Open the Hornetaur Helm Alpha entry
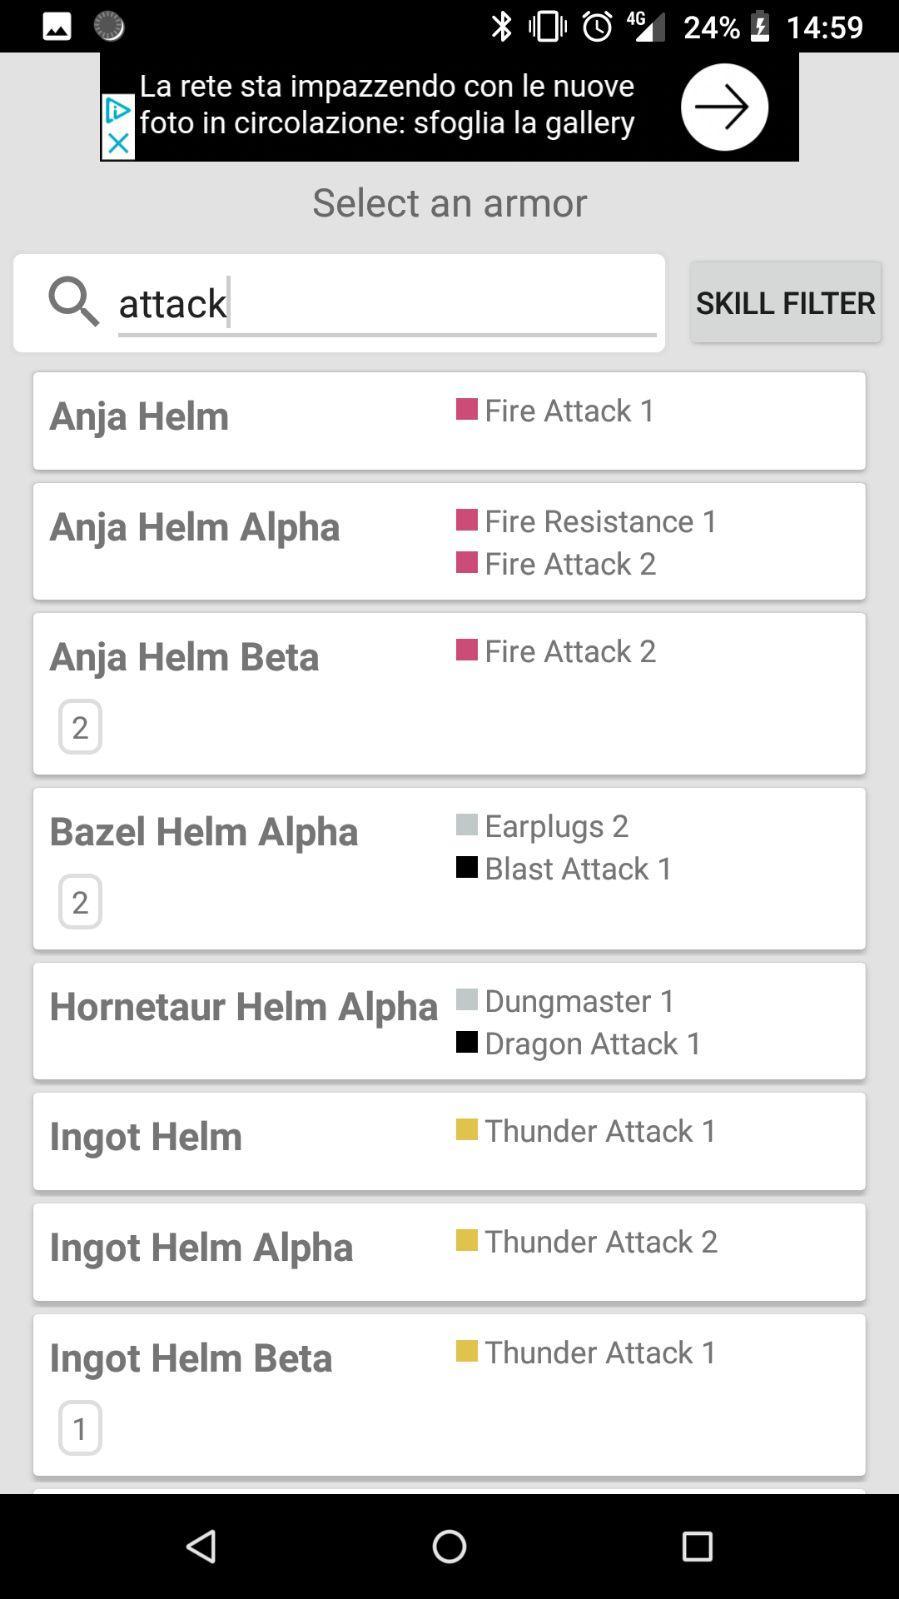This screenshot has height=1599, width=899. point(449,1020)
